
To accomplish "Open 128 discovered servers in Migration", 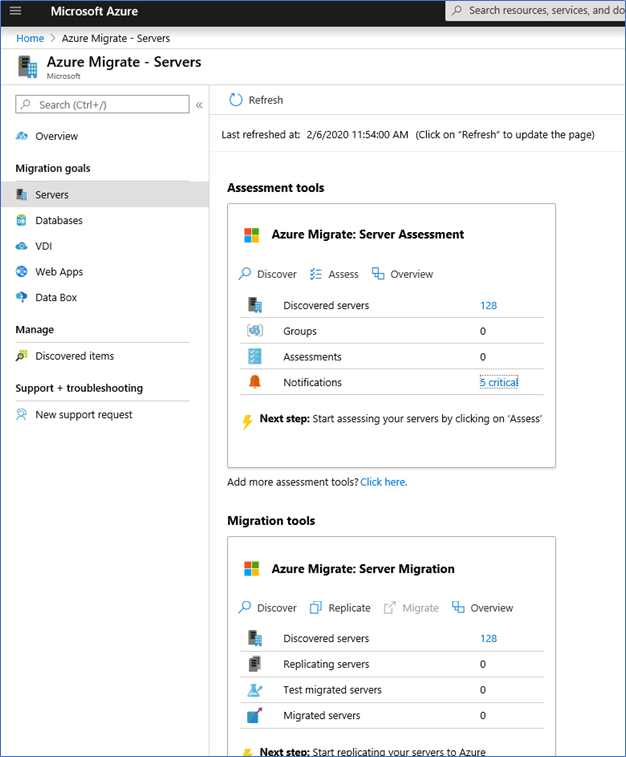I will pyautogui.click(x=488, y=639).
